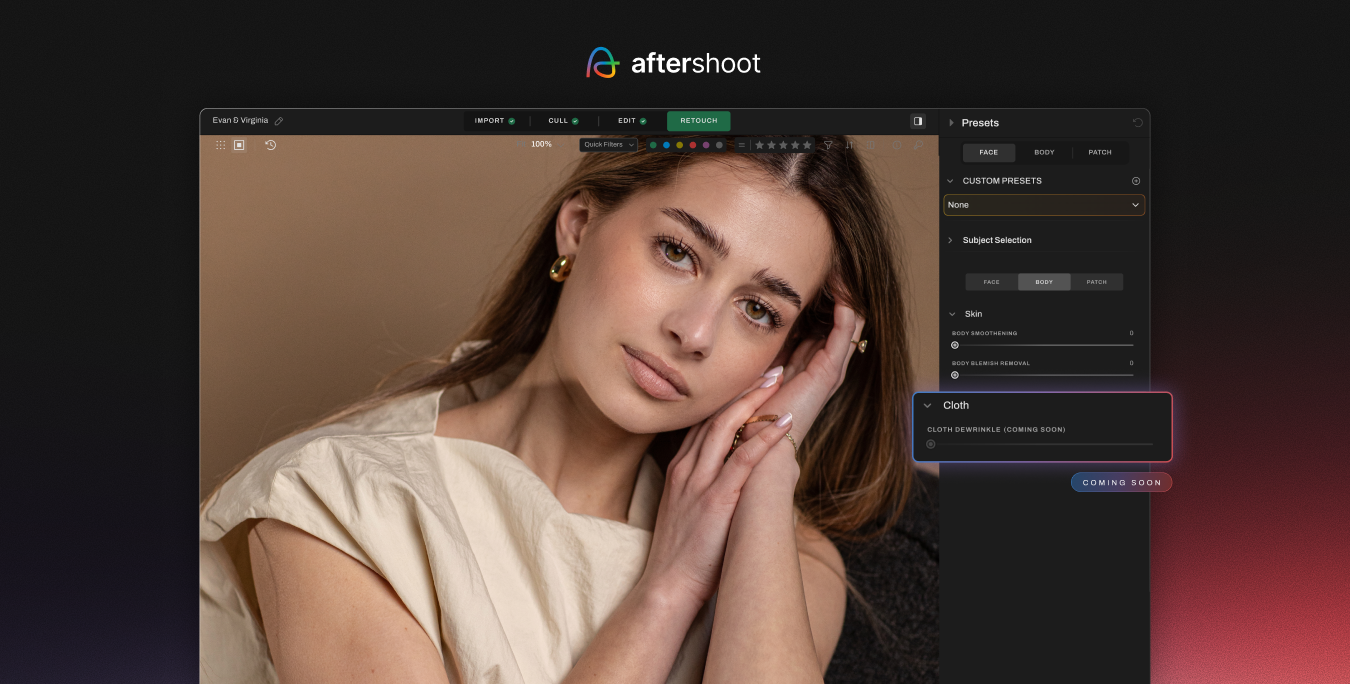Viewport: 1350px width, 684px height.
Task: Click the pencil icon to rename the project
Action: click(x=279, y=121)
